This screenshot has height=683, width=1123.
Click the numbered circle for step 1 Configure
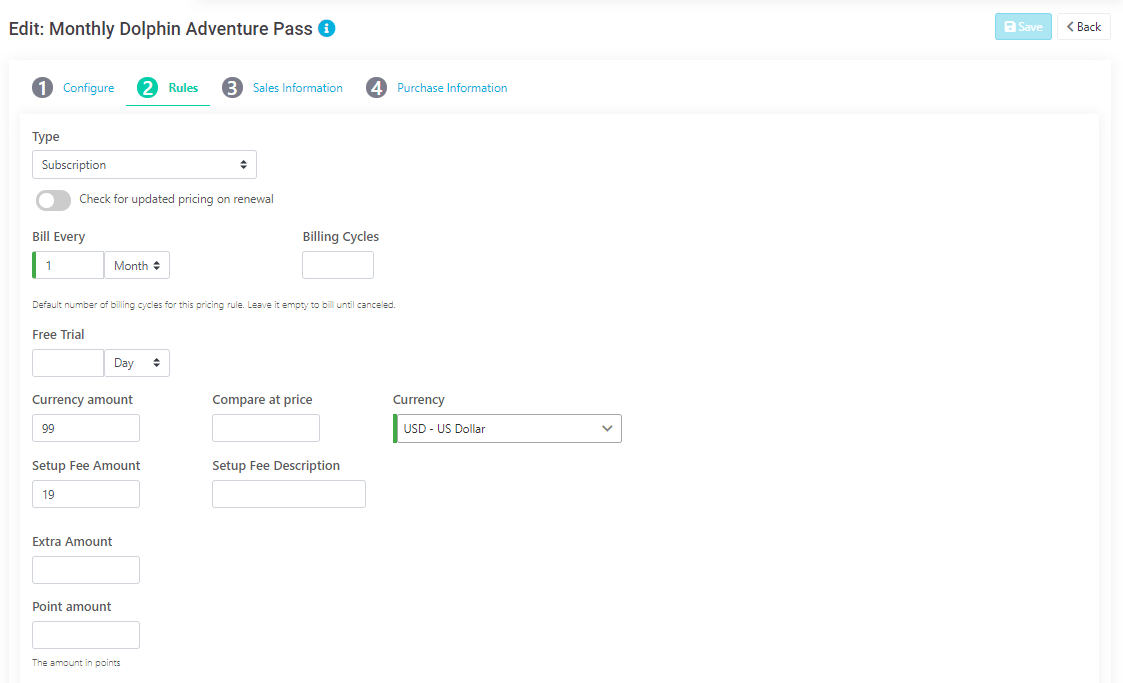[42, 87]
